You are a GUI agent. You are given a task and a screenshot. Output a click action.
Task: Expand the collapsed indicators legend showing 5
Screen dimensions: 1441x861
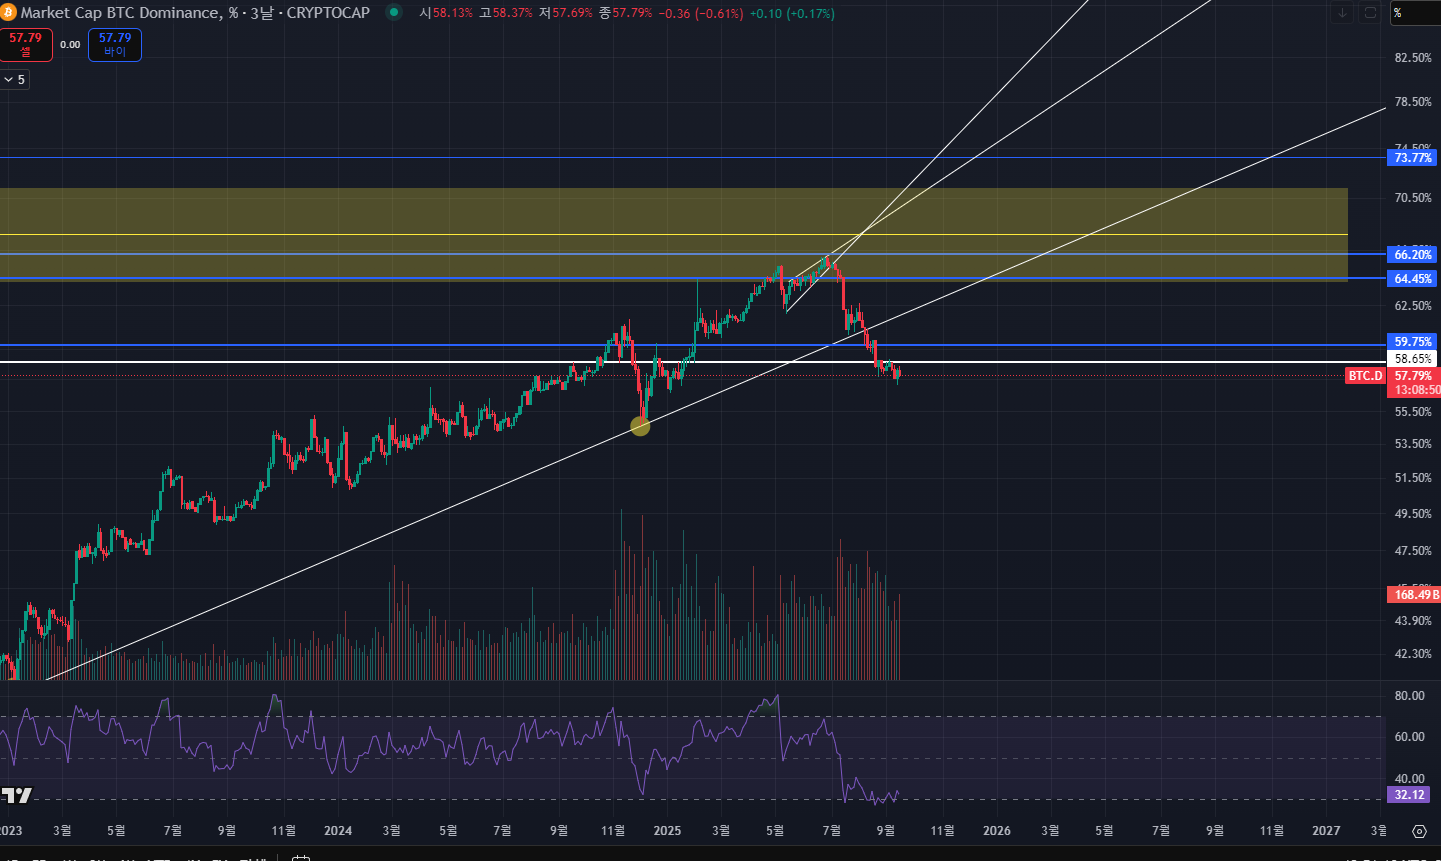pos(14,79)
